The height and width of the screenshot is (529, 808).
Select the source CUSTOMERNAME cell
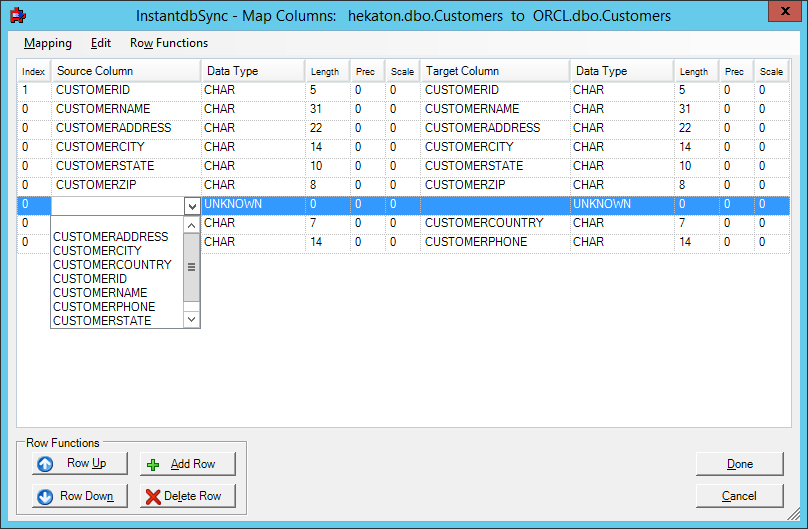tap(126, 109)
